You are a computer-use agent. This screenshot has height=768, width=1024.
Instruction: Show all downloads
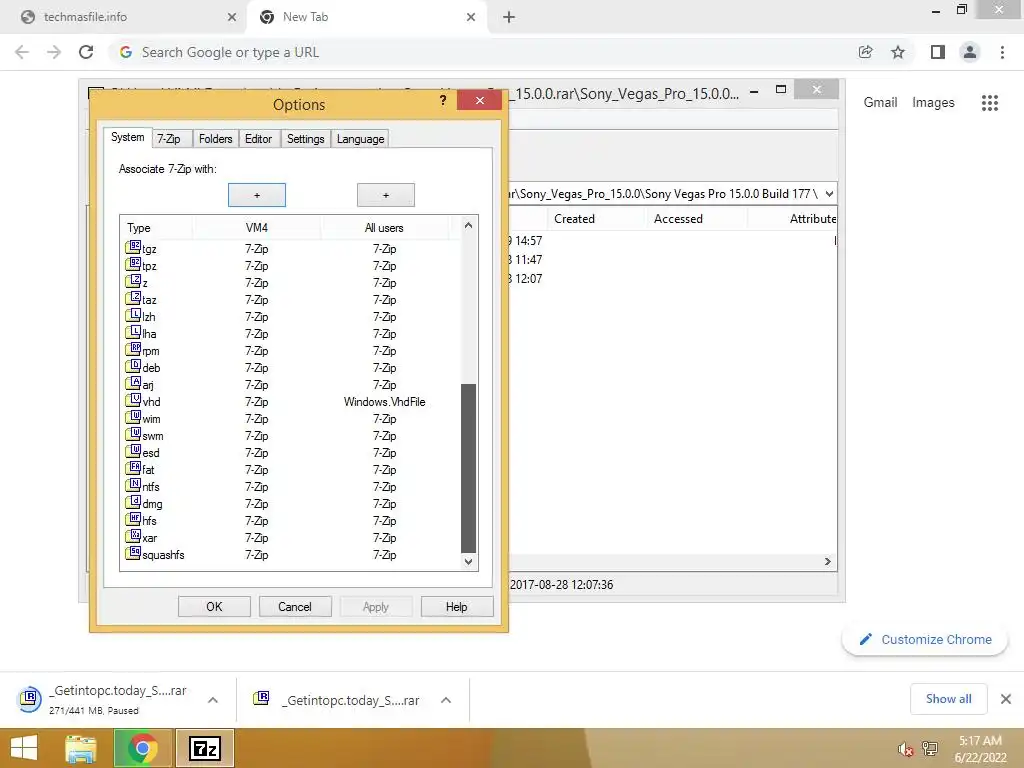[x=948, y=699]
